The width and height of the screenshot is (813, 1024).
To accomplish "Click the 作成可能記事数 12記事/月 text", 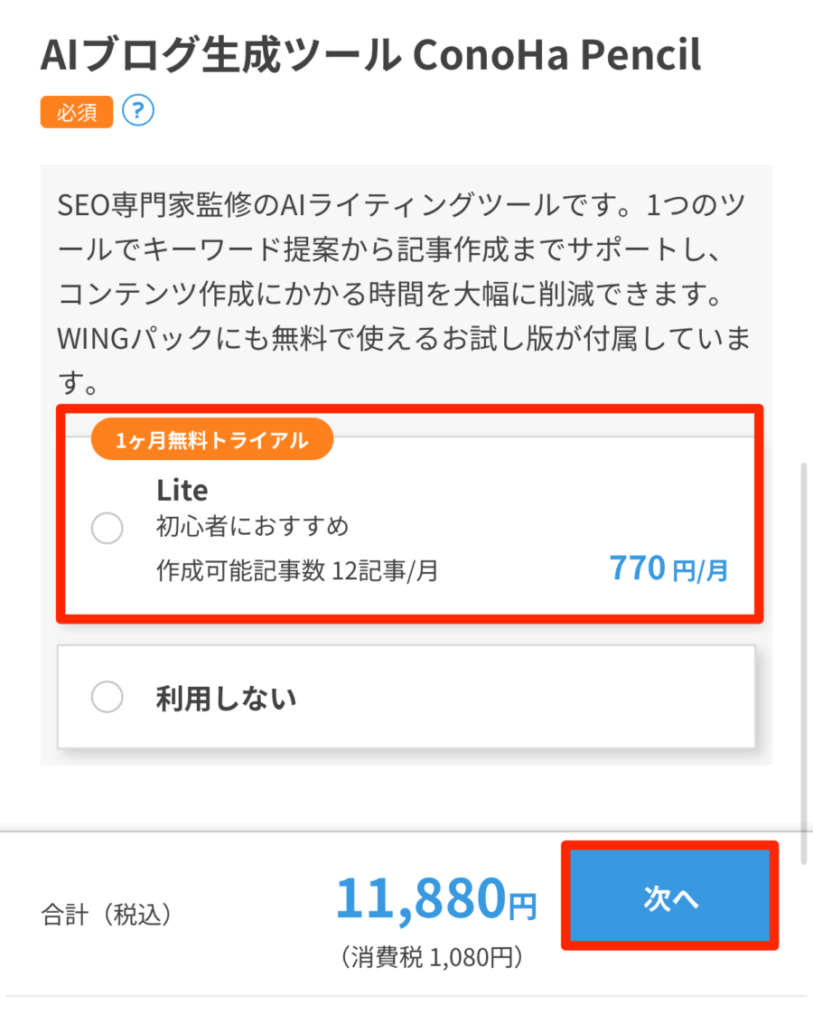I will point(297,571).
